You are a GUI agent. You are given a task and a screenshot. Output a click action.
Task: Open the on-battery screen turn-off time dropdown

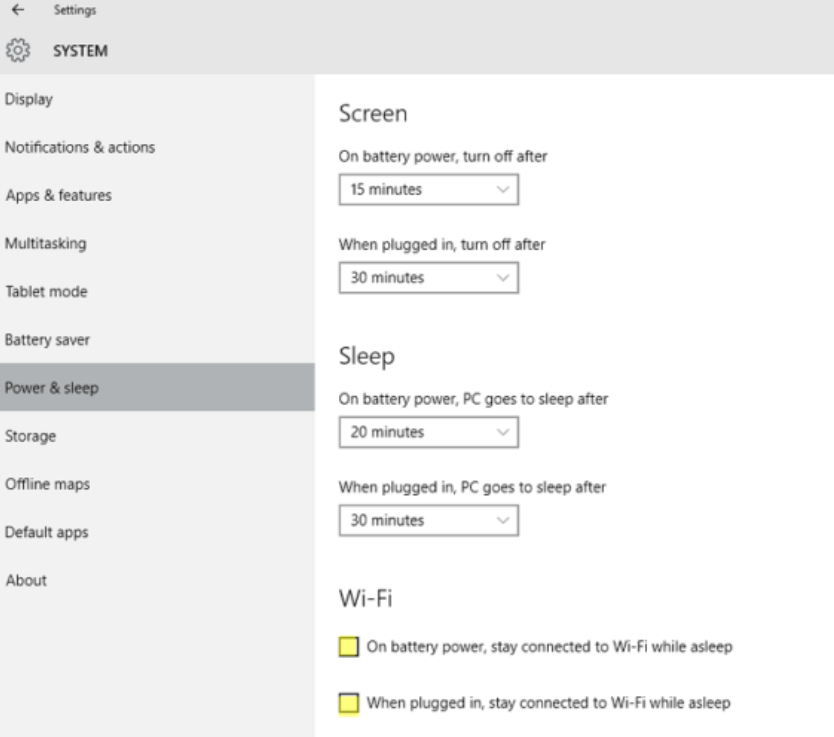click(x=428, y=189)
